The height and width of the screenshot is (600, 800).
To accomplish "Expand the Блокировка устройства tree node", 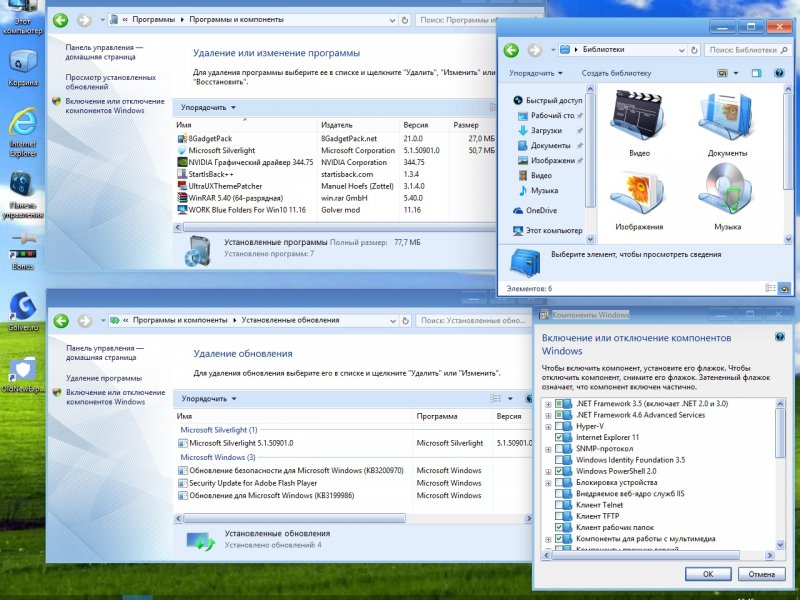I will coord(548,483).
